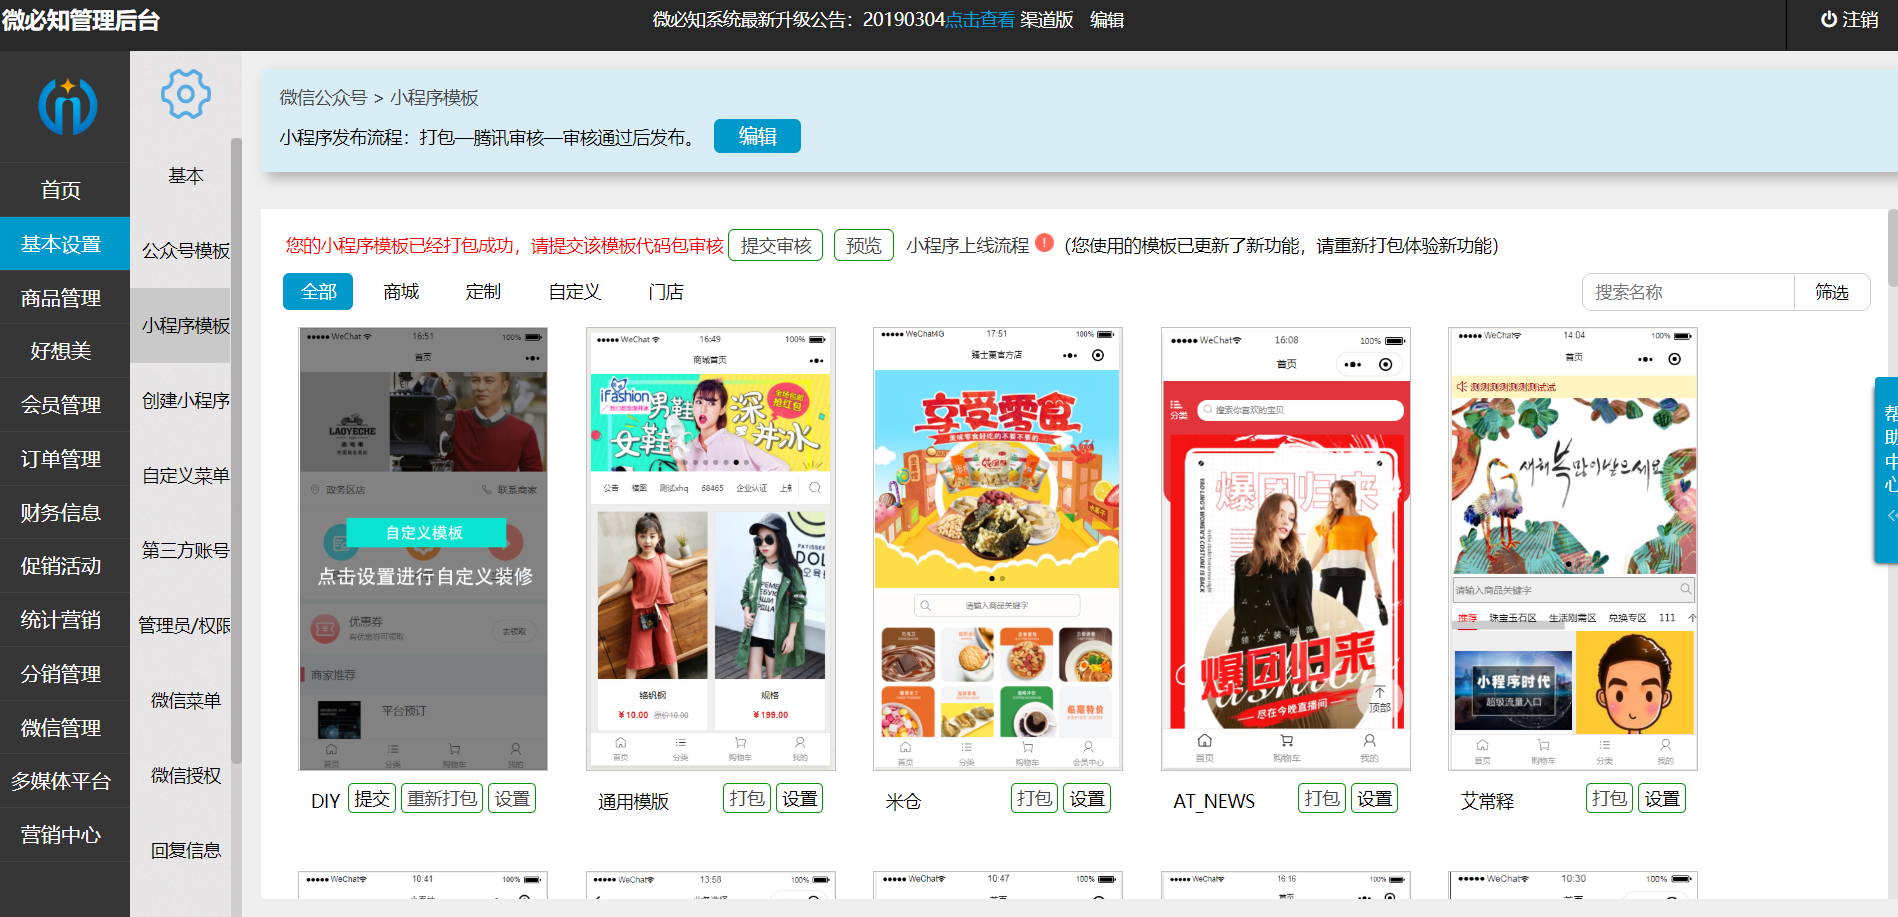Click the blue 编辑 button in banner

coord(757,137)
